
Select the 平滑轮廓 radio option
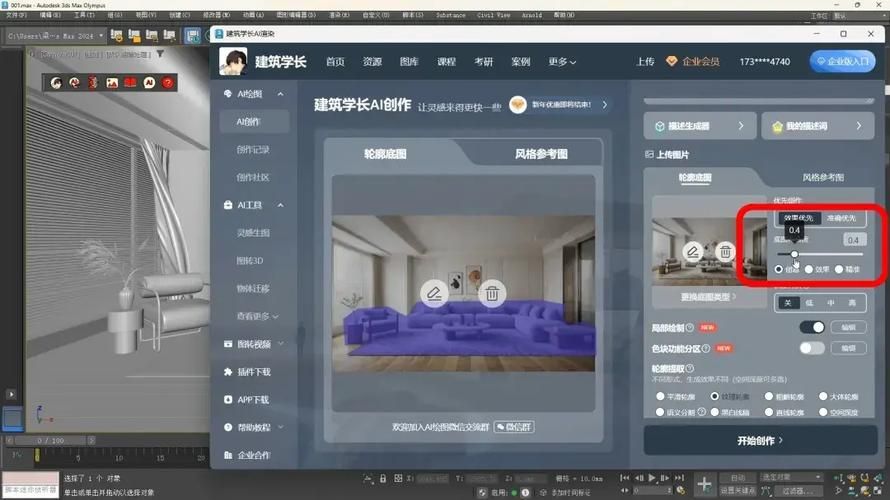(660, 396)
